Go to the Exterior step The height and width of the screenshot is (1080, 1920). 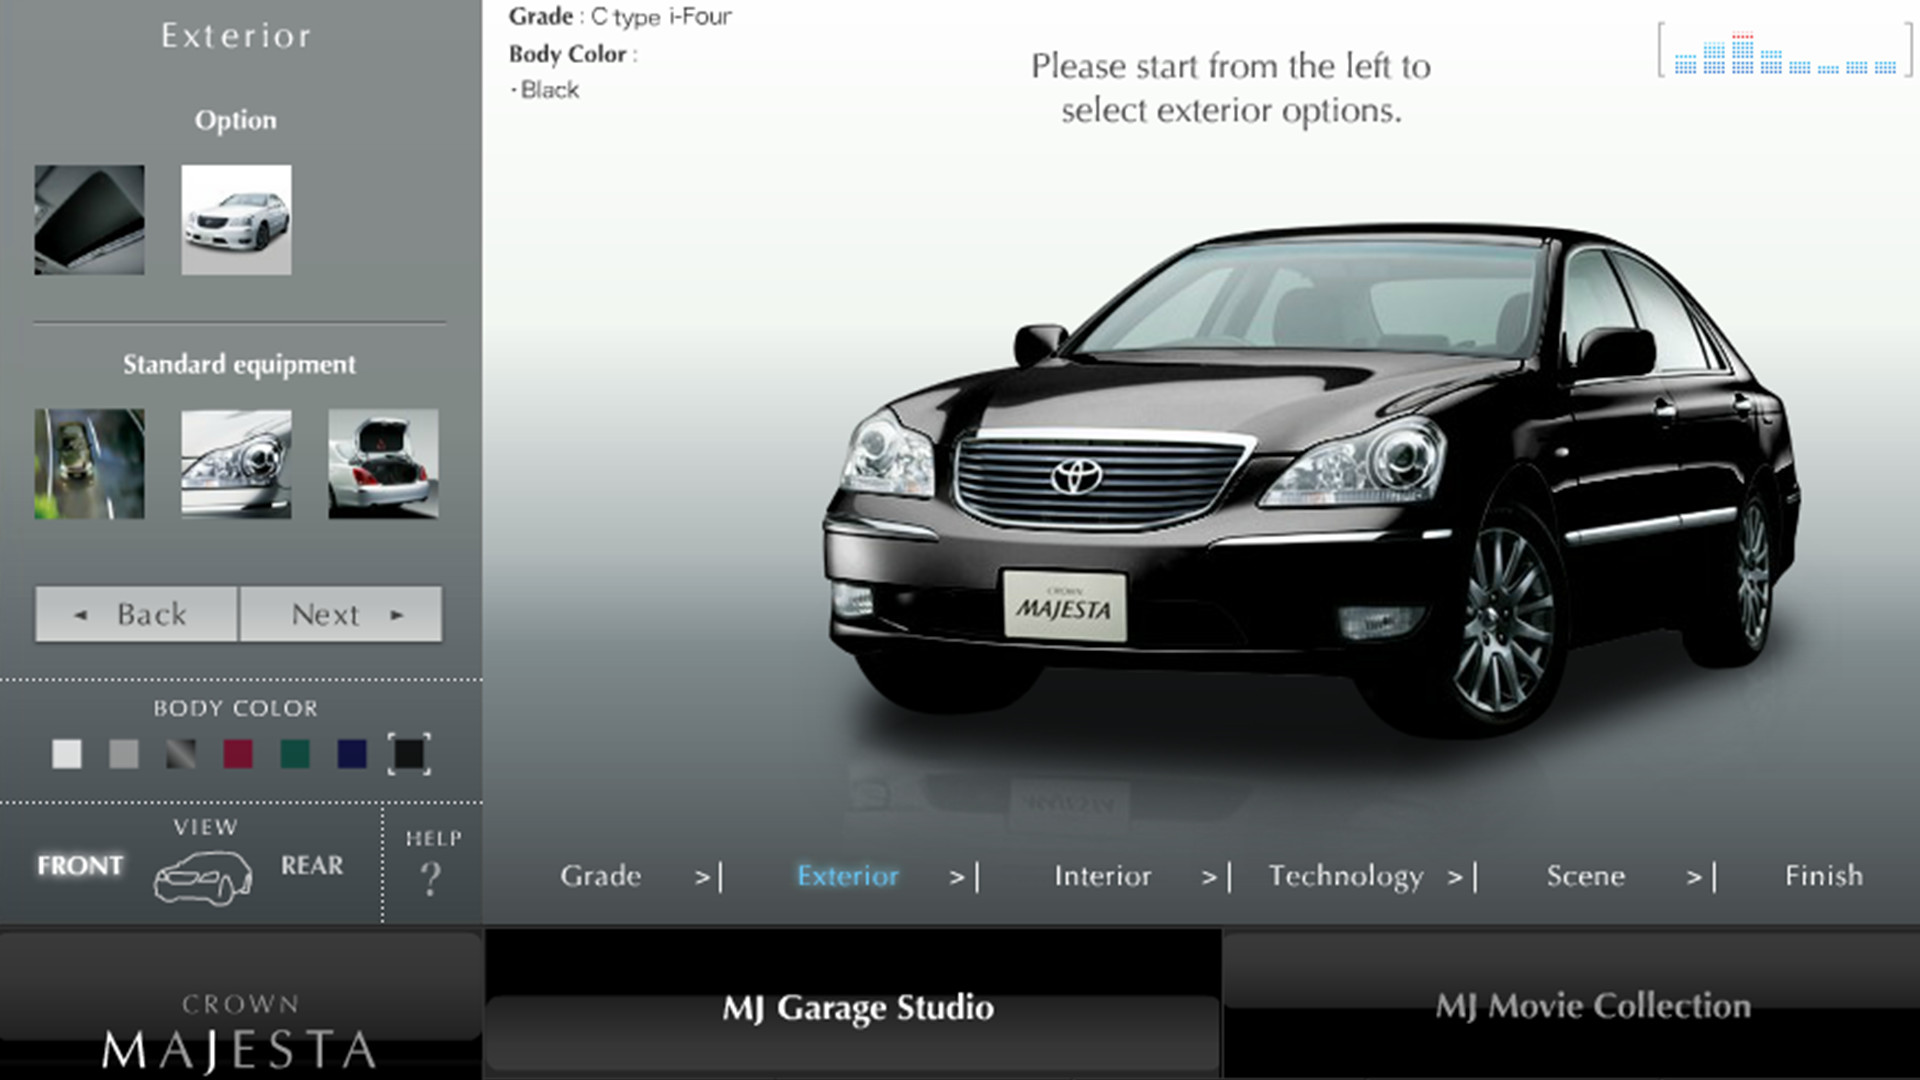848,876
